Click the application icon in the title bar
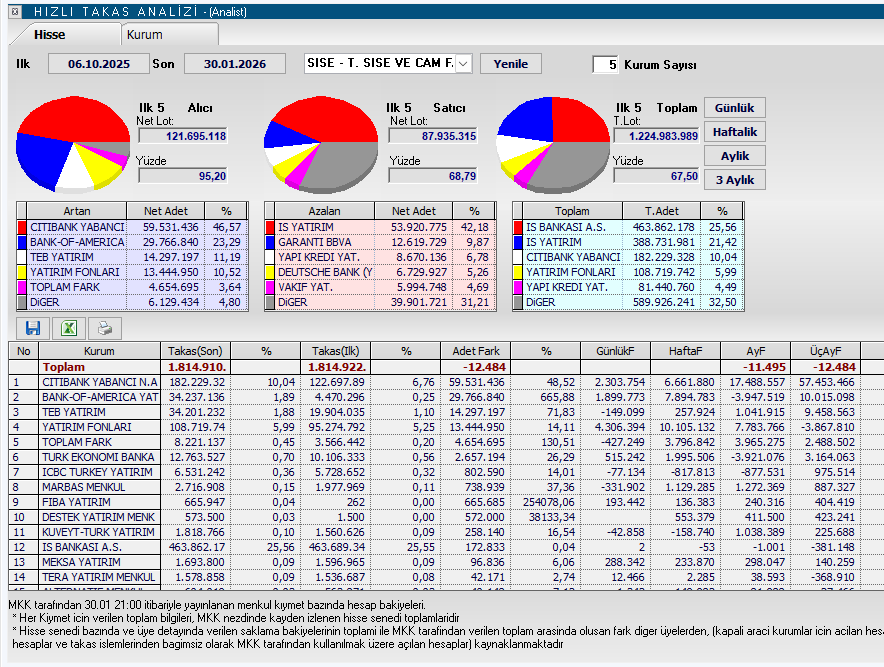Viewport: 884px width, 667px height. (x=13, y=12)
